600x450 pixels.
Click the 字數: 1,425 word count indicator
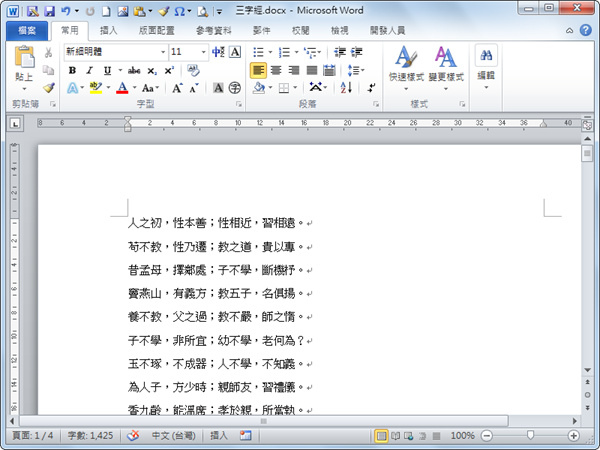90,435
